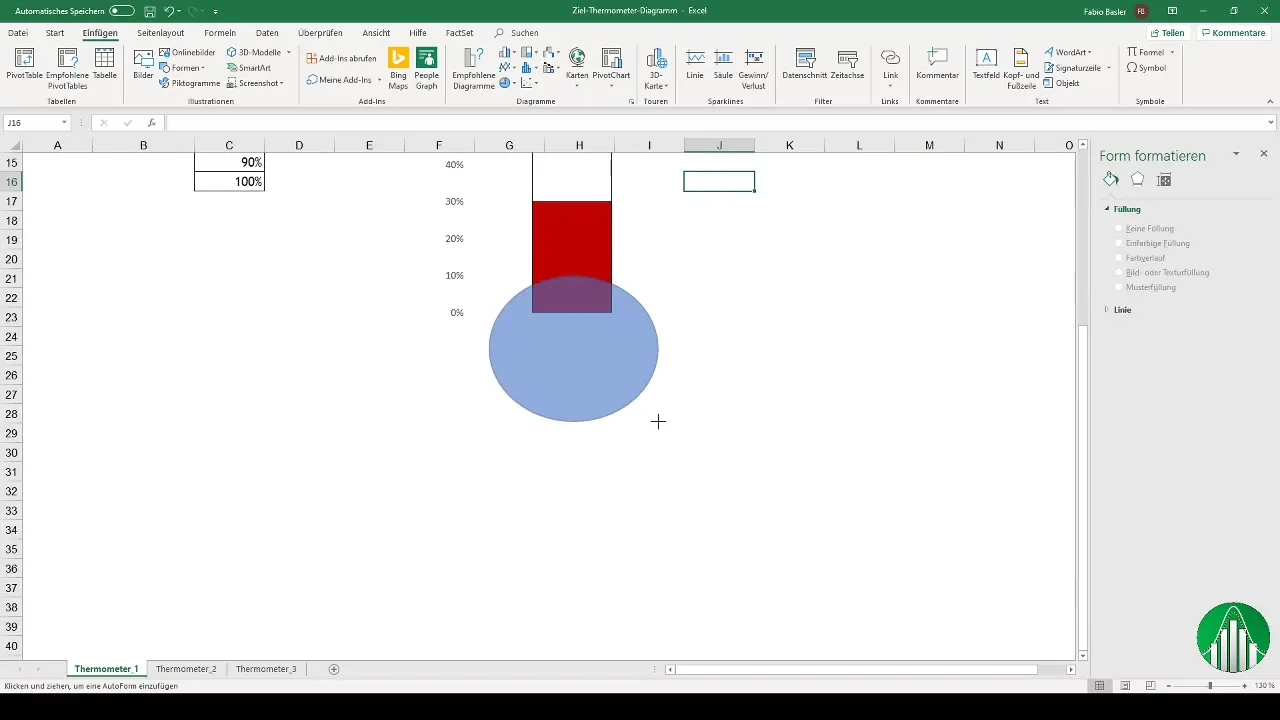
Task: Switch to normal view in status bar
Action: click(x=1099, y=685)
